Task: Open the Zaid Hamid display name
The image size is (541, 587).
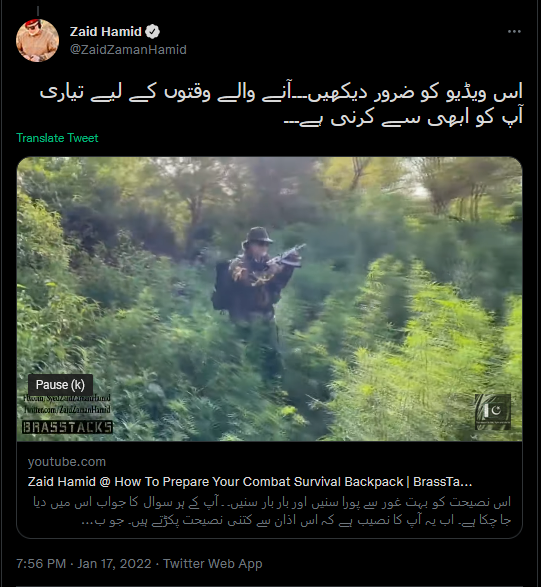Action: tap(106, 32)
